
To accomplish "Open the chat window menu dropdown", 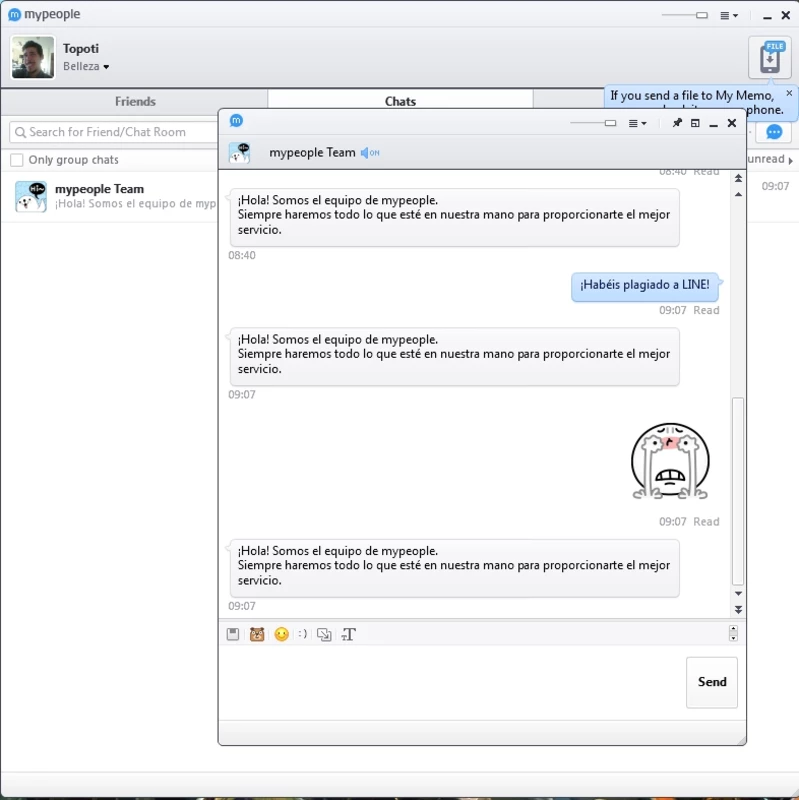I will coord(637,123).
